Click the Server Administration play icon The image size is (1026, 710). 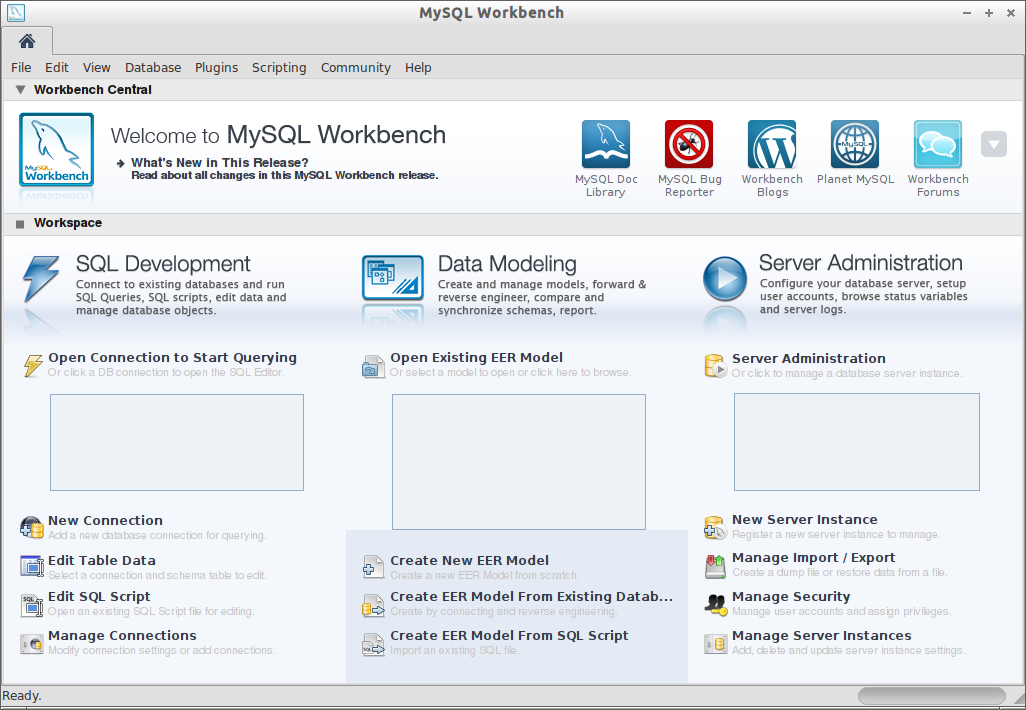725,279
